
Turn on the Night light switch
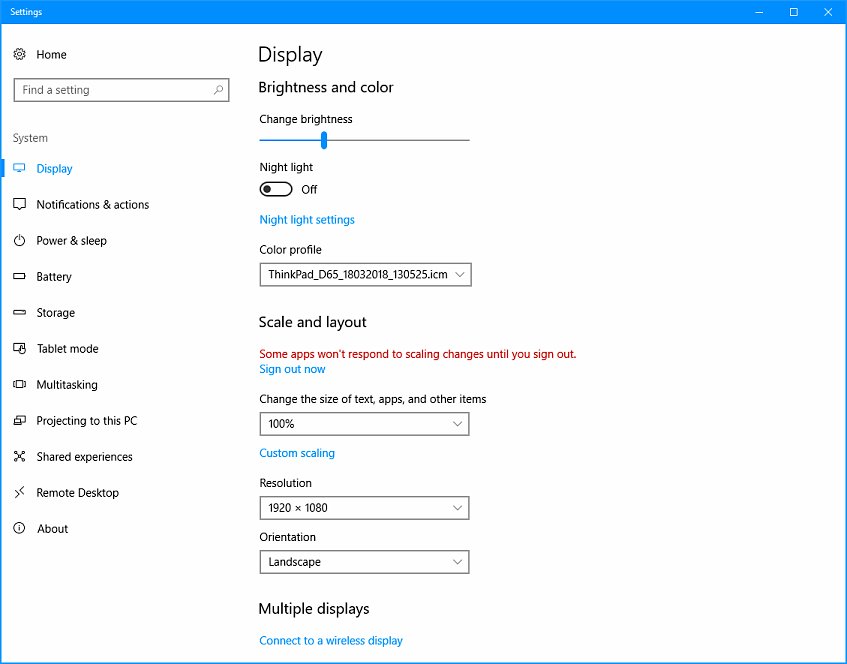point(276,189)
